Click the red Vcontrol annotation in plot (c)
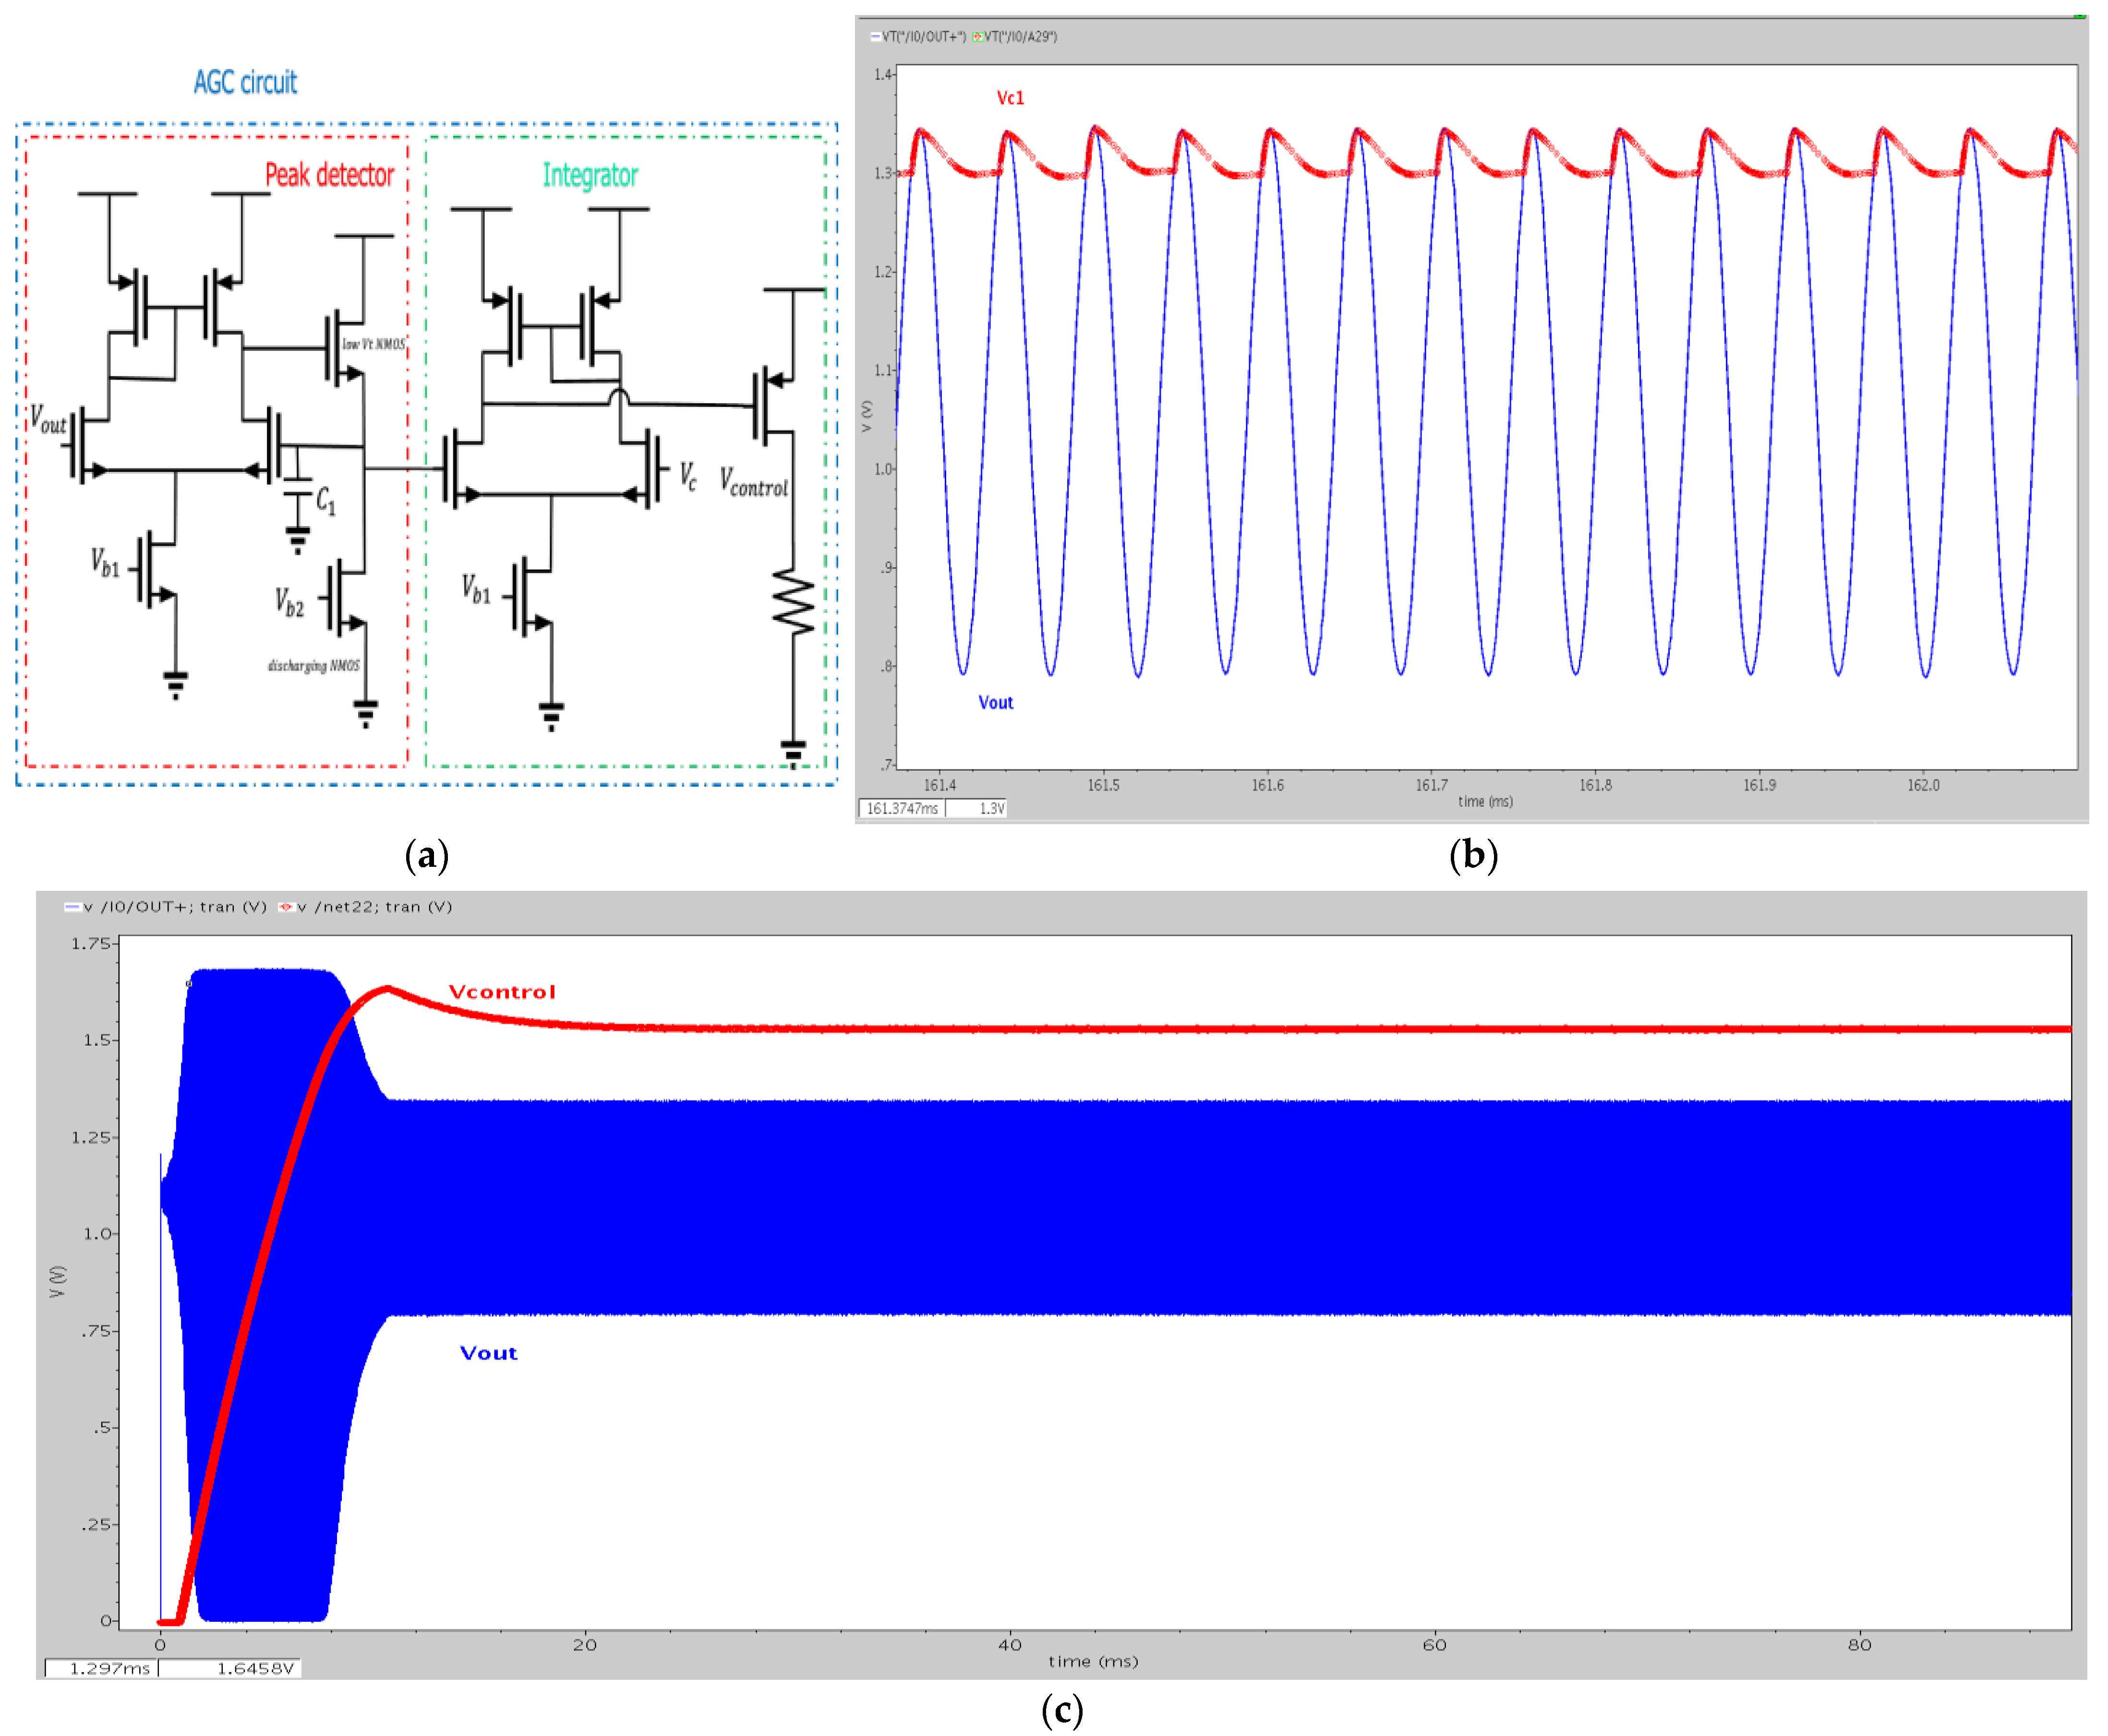This screenshot has height=1736, width=2108. [502, 992]
